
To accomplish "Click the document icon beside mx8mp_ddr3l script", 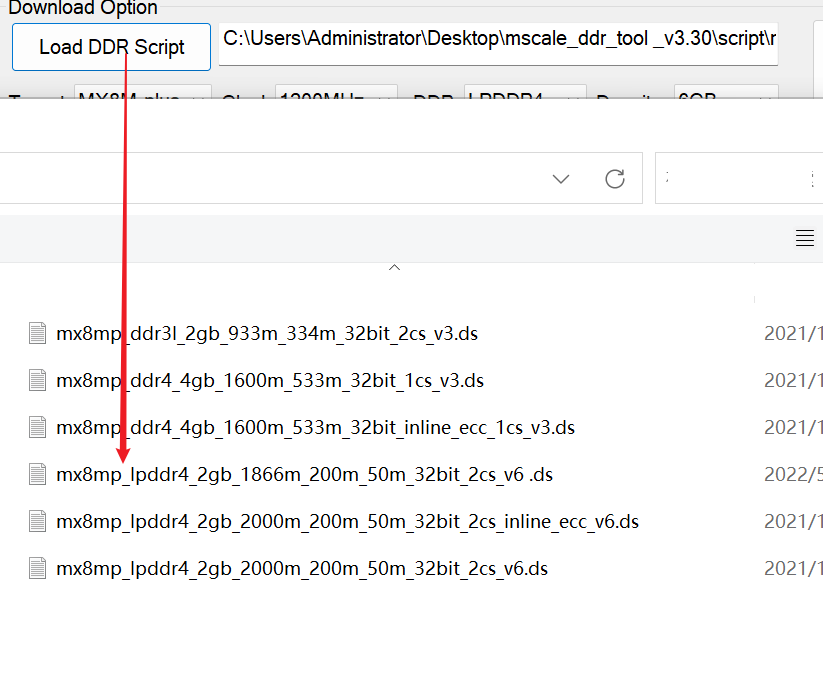I will point(37,333).
